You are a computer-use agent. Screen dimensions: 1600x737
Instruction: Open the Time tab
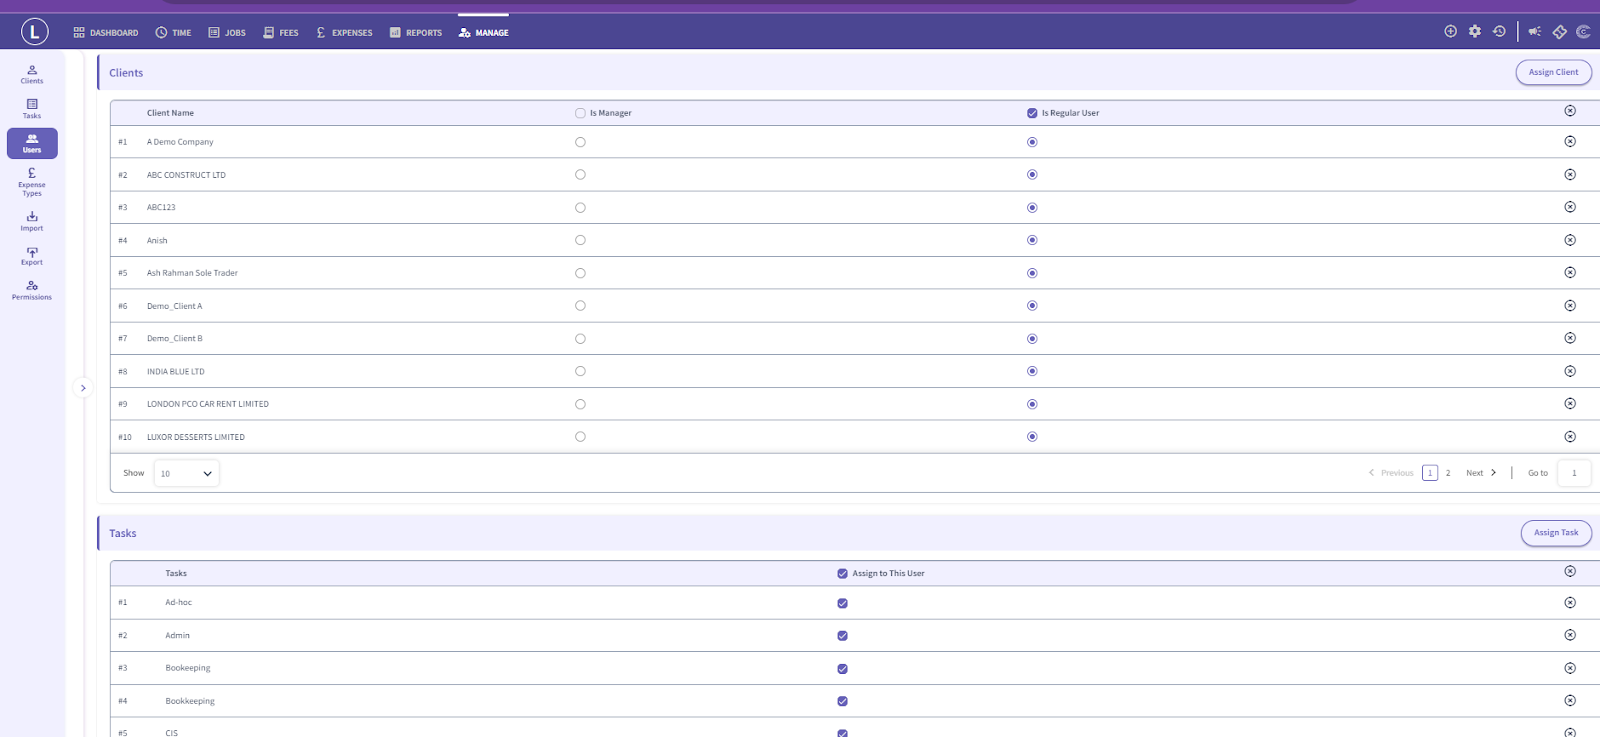(x=173, y=33)
